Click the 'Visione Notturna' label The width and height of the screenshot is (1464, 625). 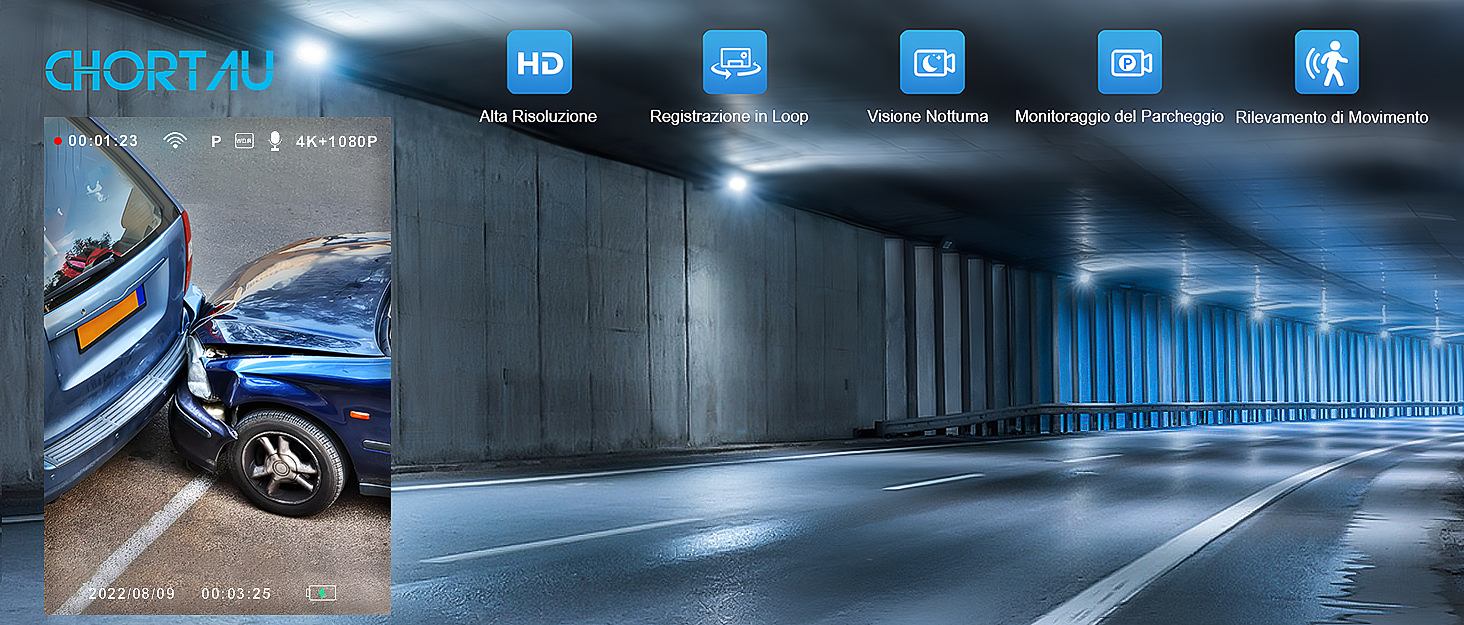tap(928, 116)
